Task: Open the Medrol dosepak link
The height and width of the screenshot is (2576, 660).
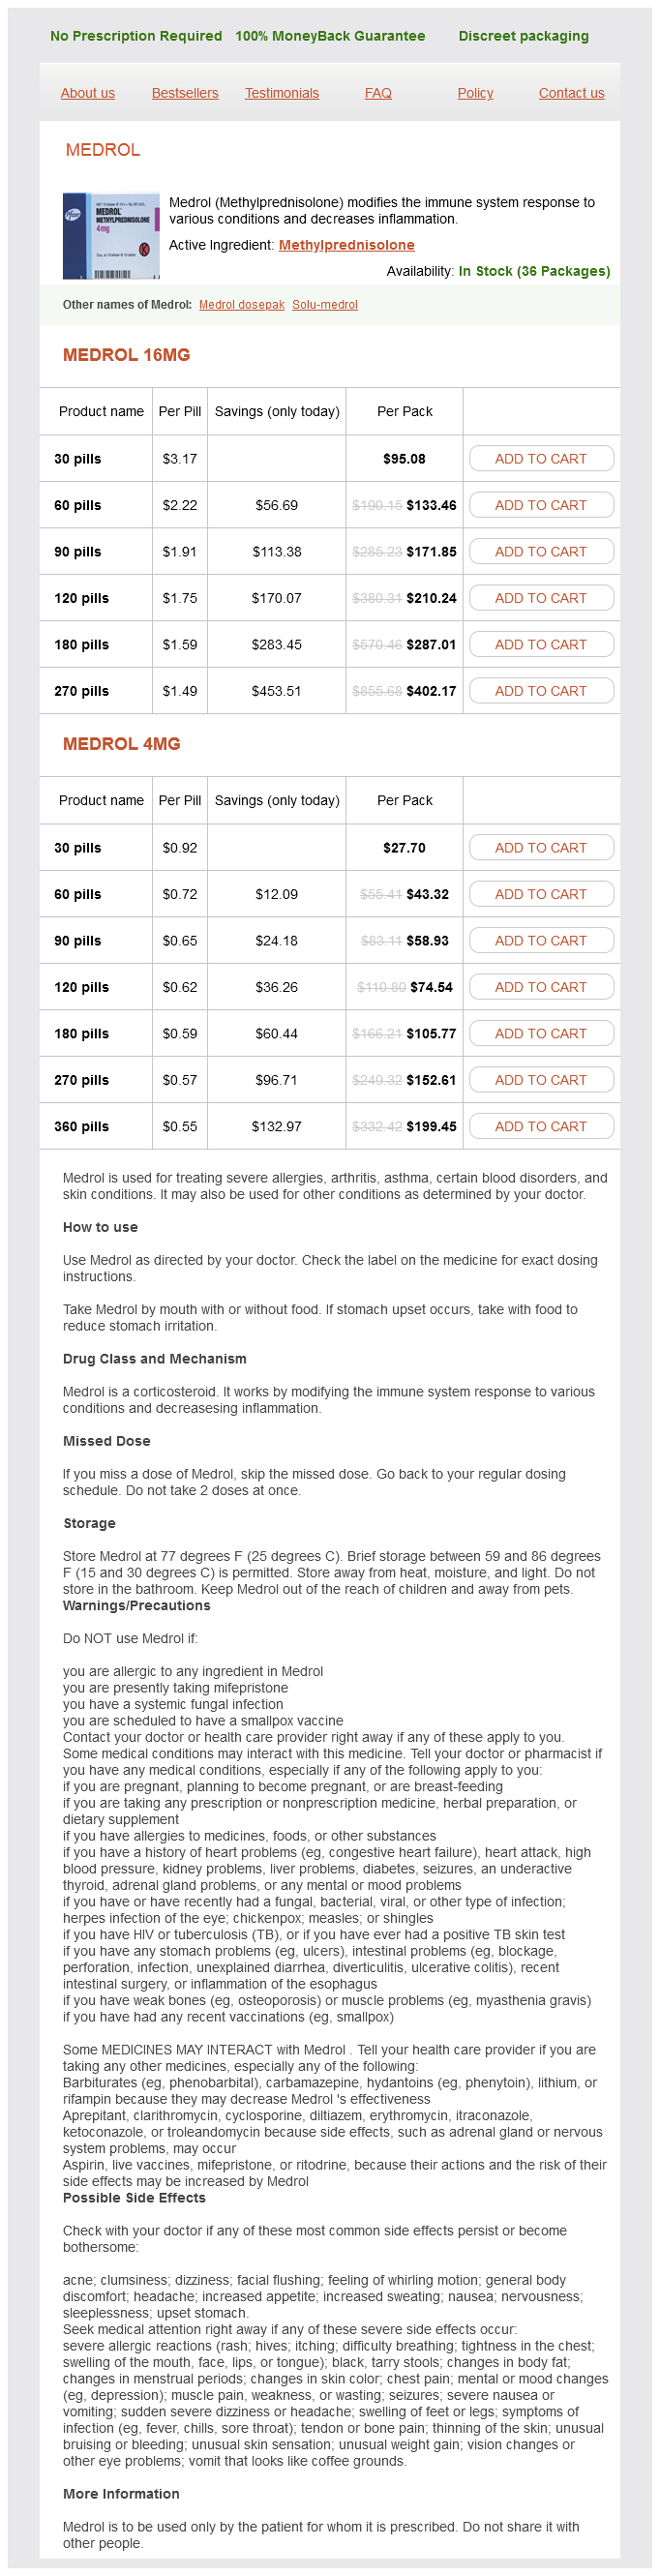Action: click(x=242, y=305)
